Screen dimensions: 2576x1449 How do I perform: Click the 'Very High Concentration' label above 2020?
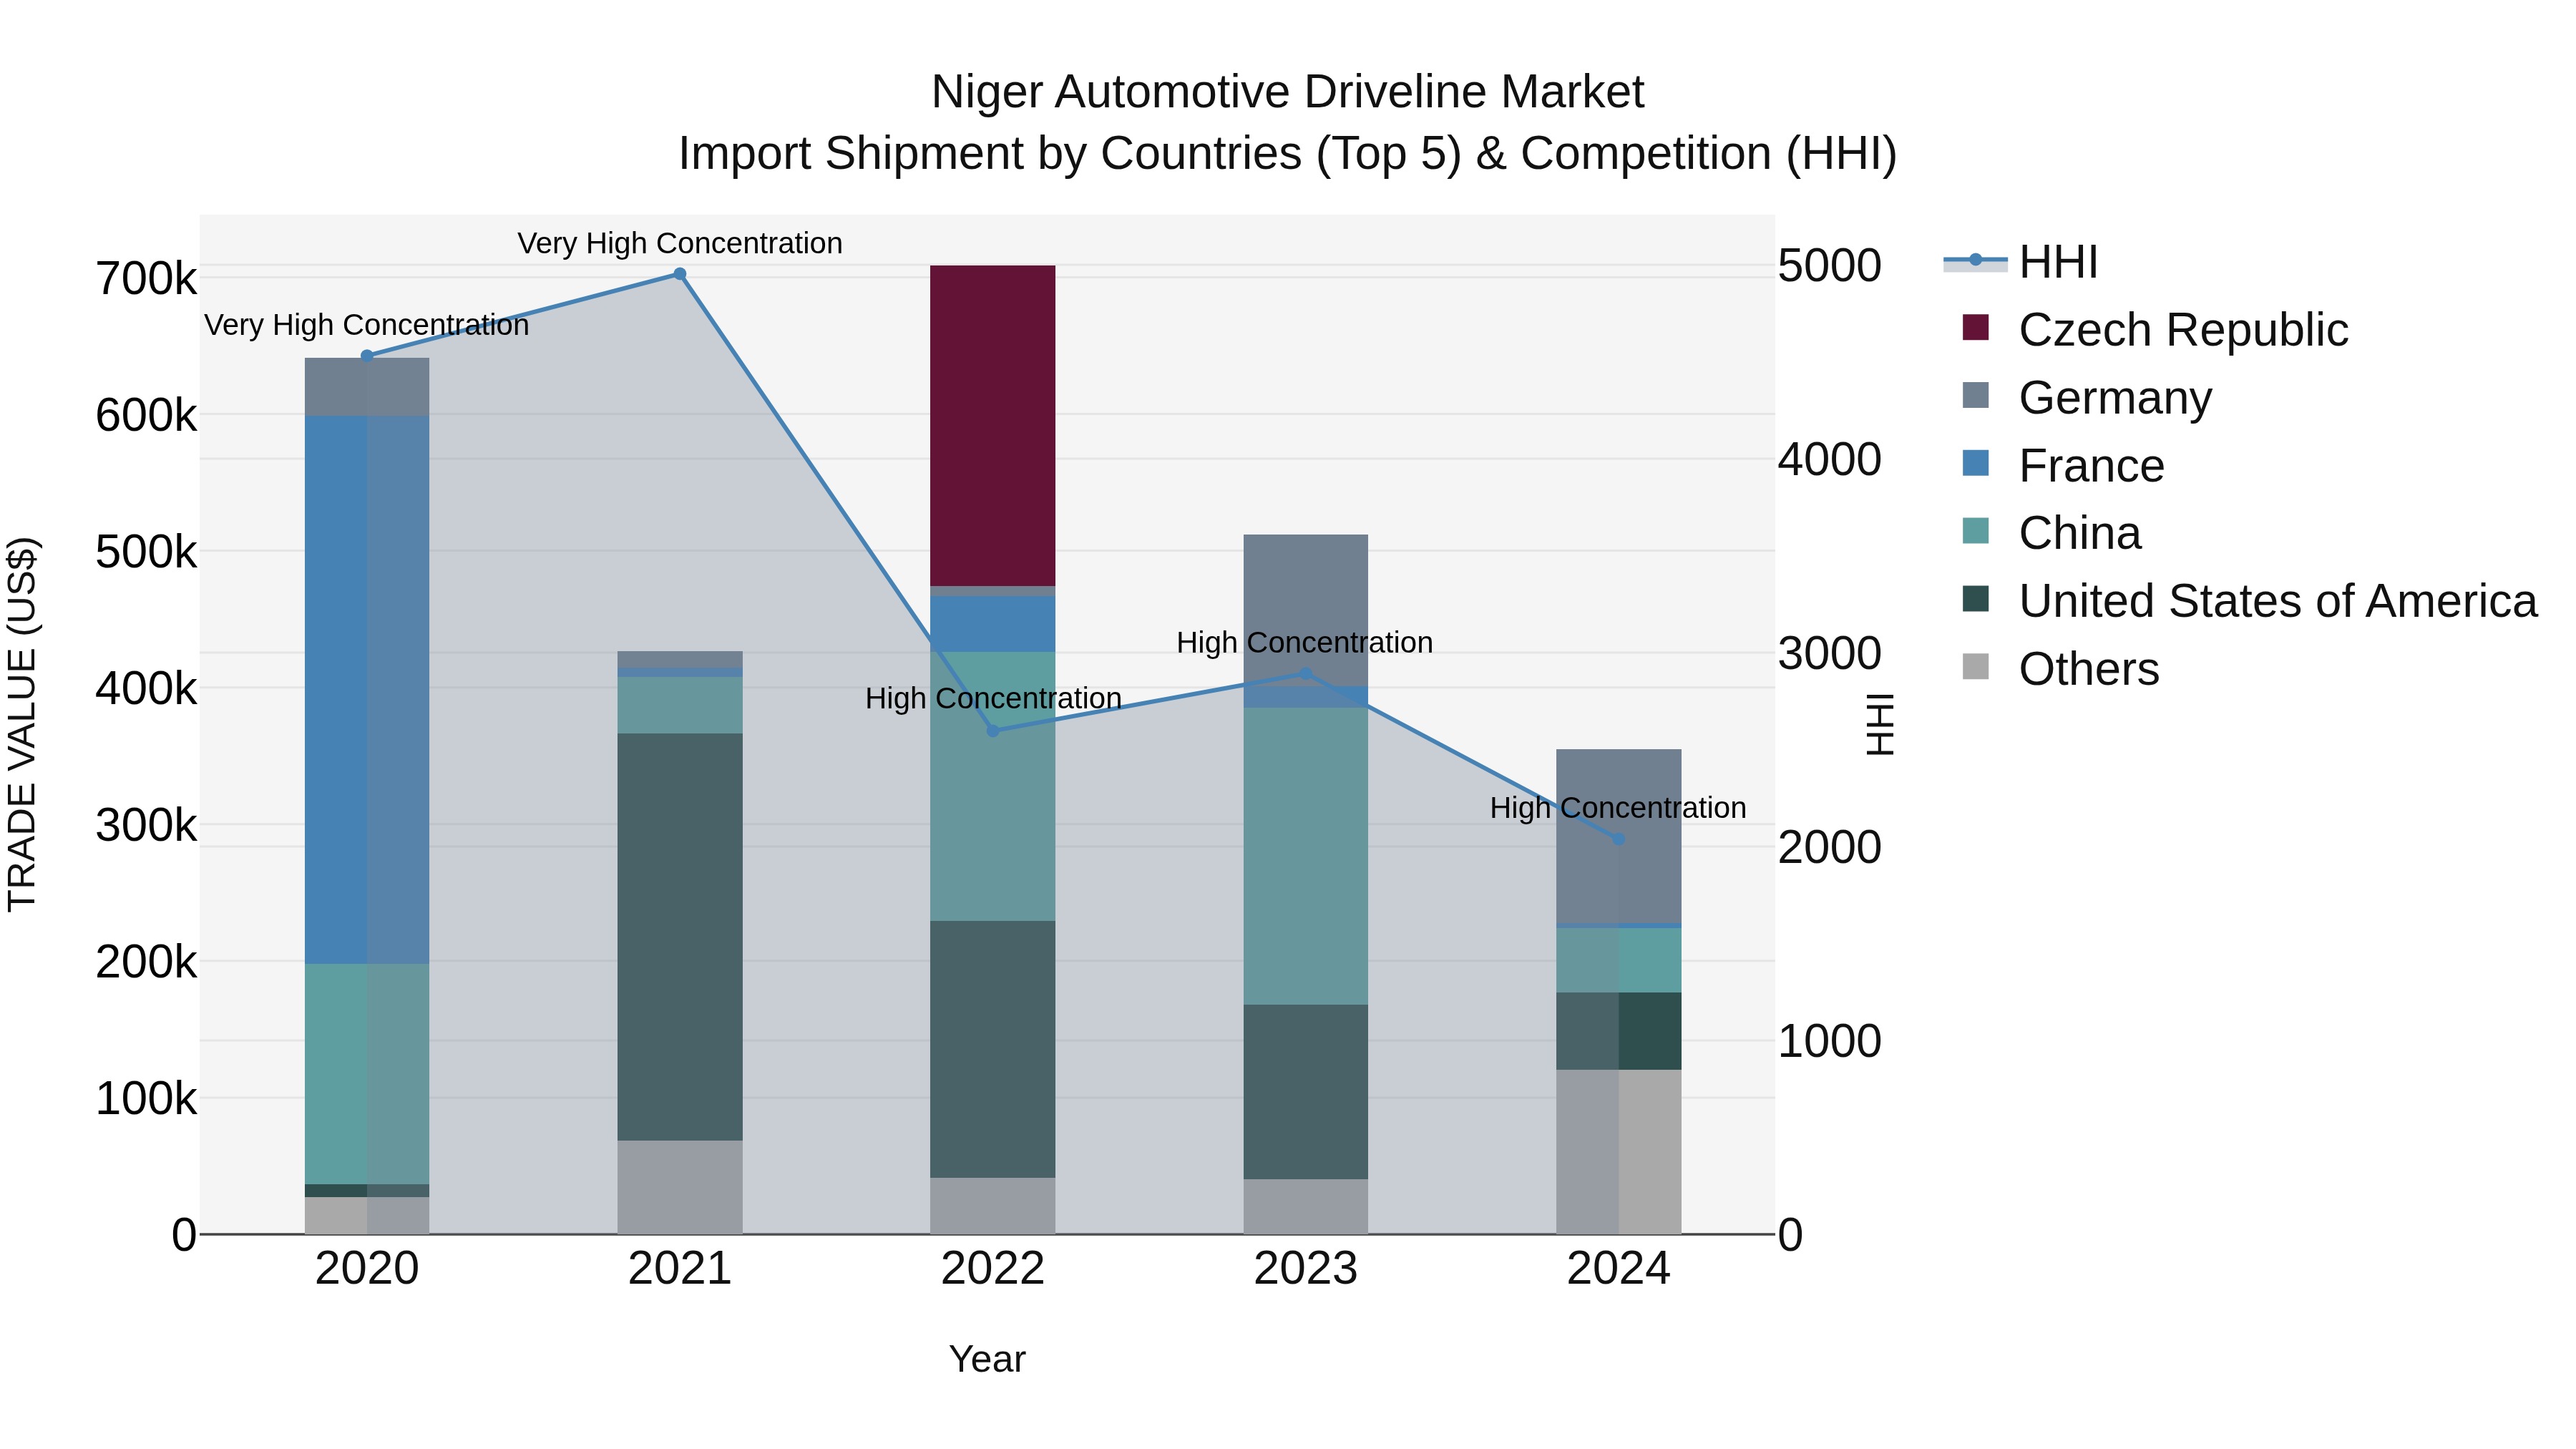click(367, 325)
